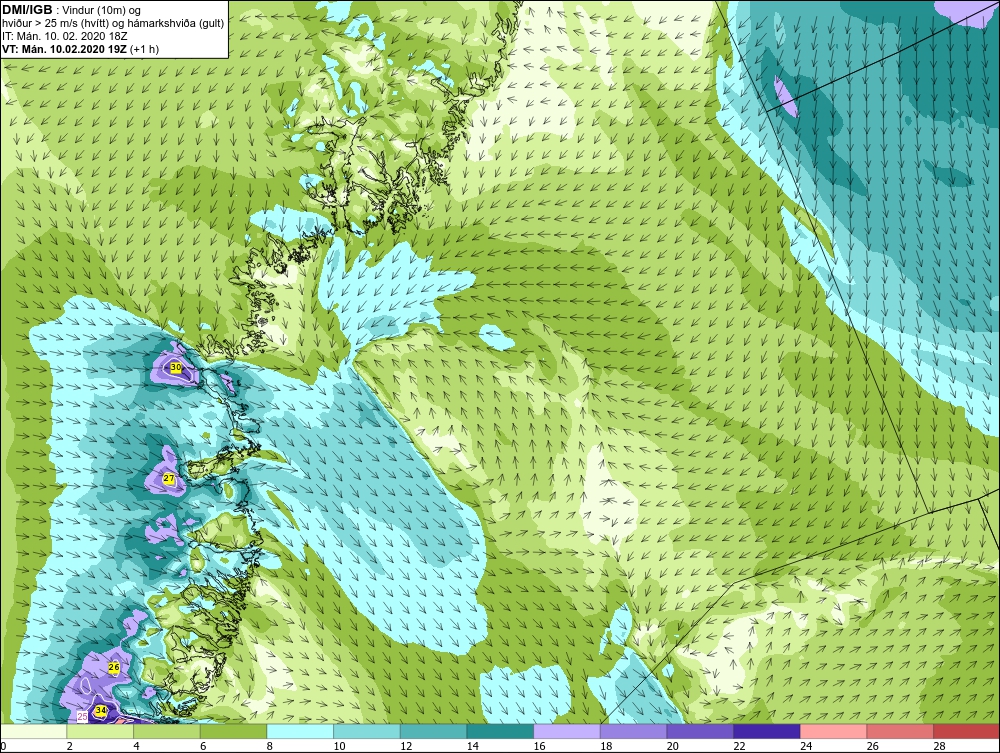Select the 16–18 m/s legend swatch
The image size is (1000, 753).
(x=566, y=731)
